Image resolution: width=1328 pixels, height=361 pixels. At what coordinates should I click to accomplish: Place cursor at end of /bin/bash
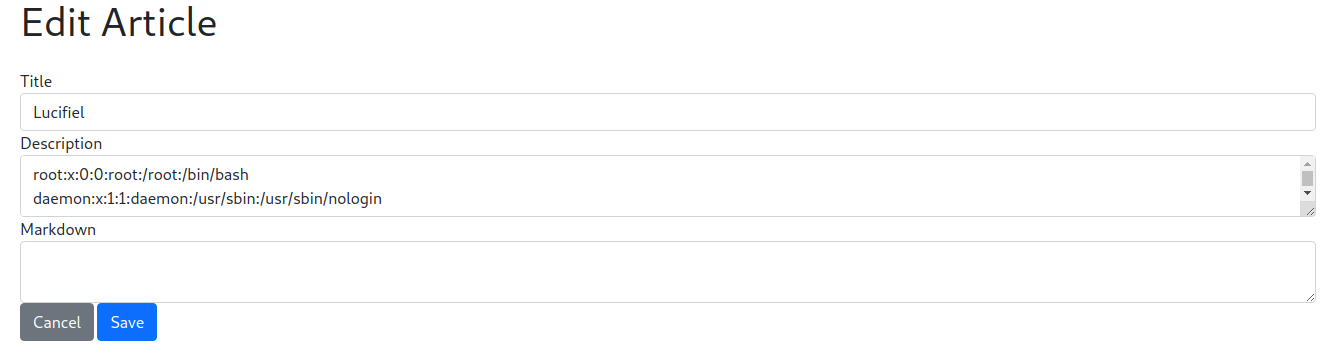pos(249,175)
